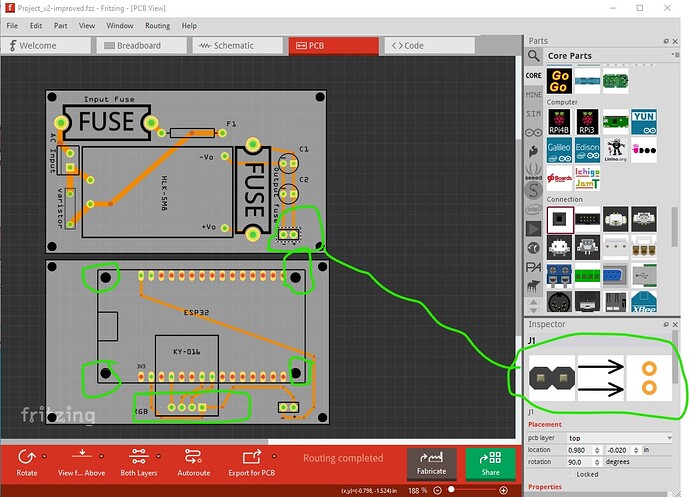Image resolution: width=689 pixels, height=497 pixels.
Task: Open the PA parts bin
Action: (533, 267)
